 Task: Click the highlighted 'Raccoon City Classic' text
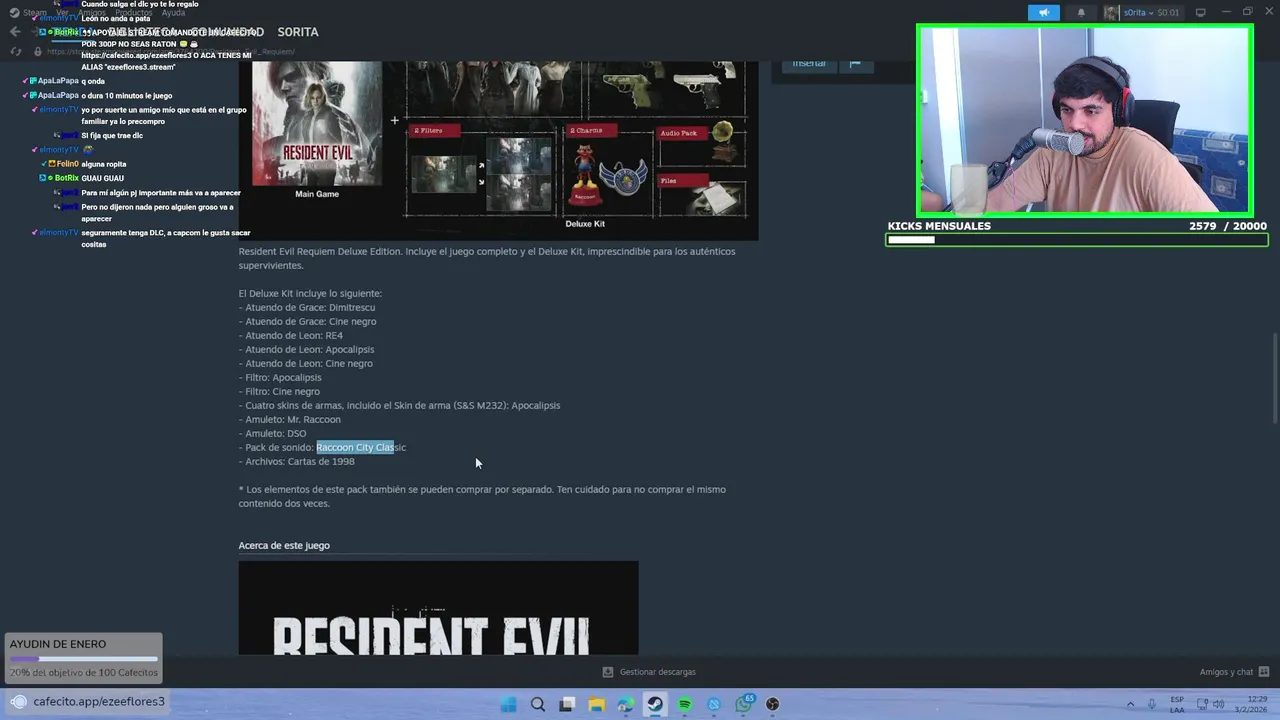(361, 447)
